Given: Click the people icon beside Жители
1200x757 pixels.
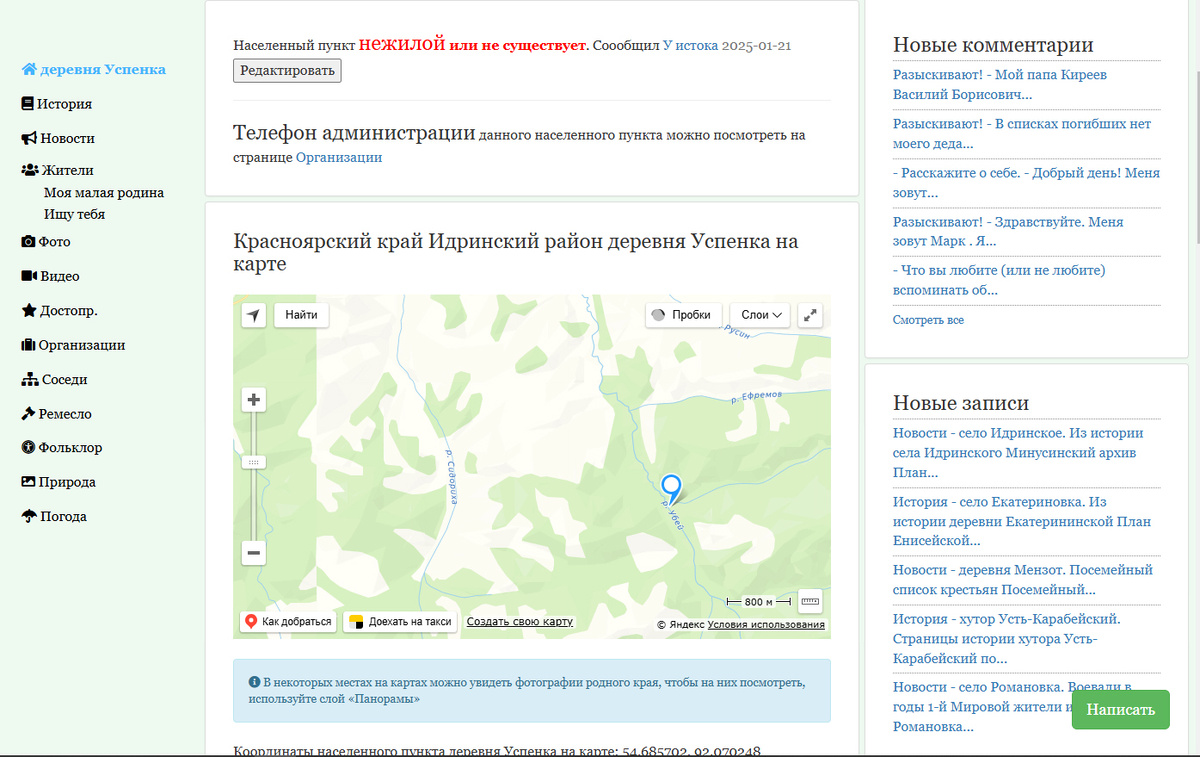Looking at the screenshot, I should coord(30,170).
